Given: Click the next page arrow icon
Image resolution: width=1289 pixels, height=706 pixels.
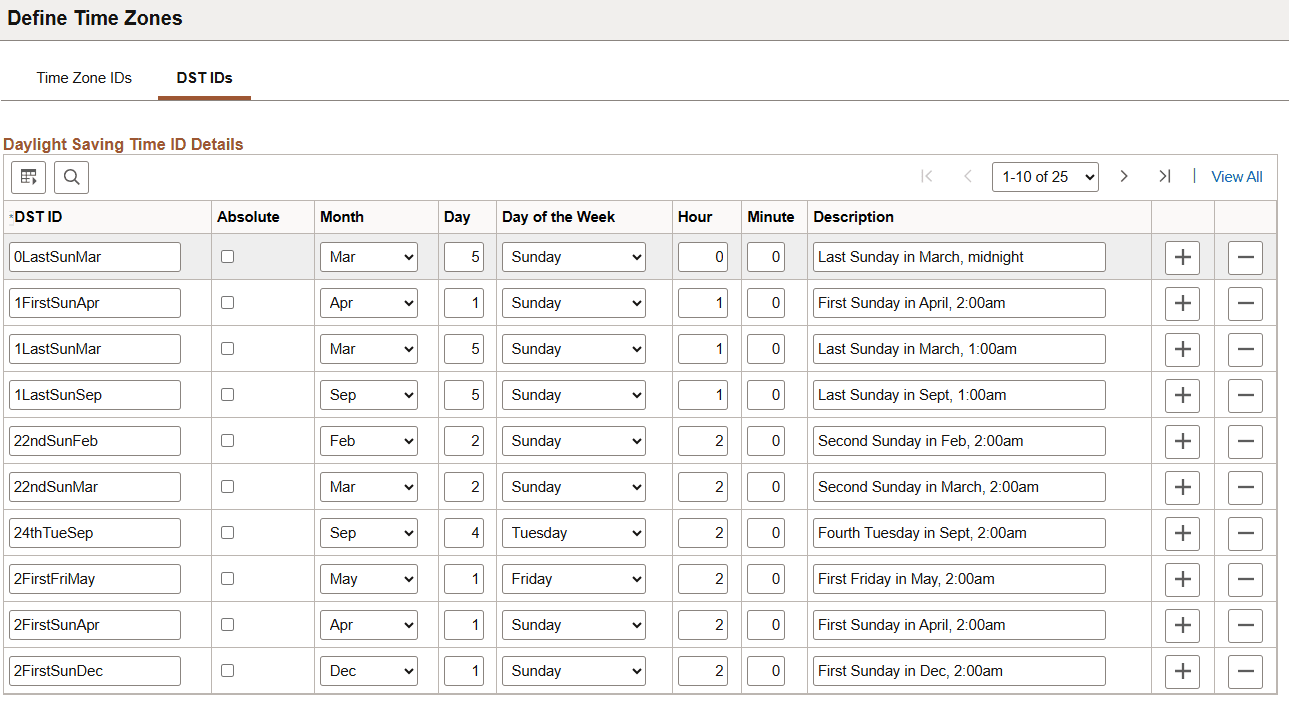Looking at the screenshot, I should click(1124, 176).
